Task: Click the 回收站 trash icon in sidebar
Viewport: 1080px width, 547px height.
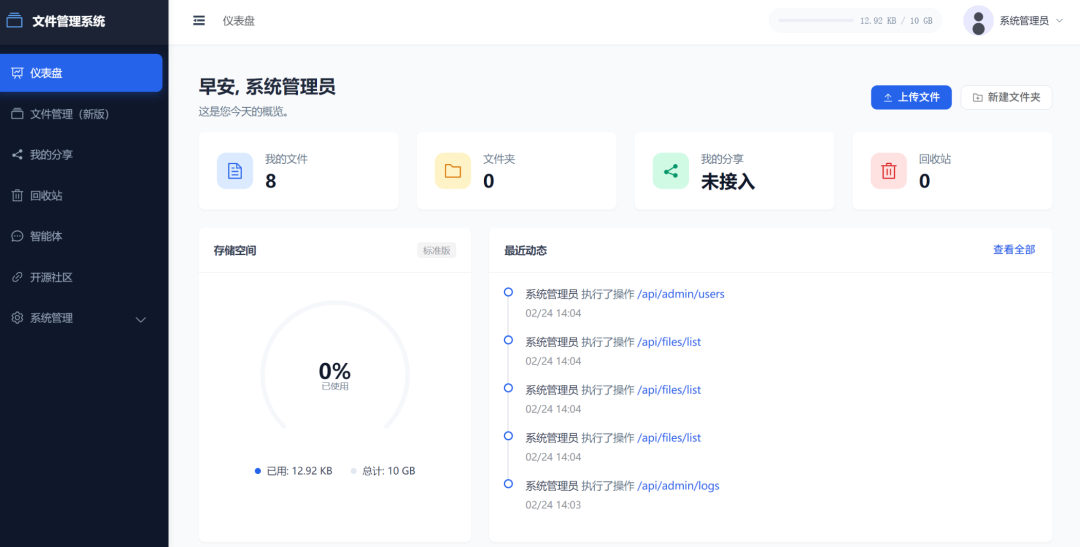Action: coord(17,196)
